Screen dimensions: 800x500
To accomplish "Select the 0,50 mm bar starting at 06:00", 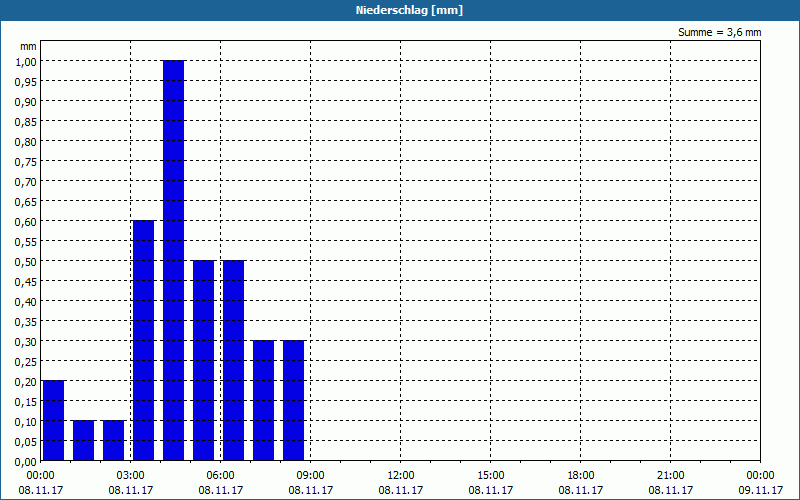I will (234, 360).
